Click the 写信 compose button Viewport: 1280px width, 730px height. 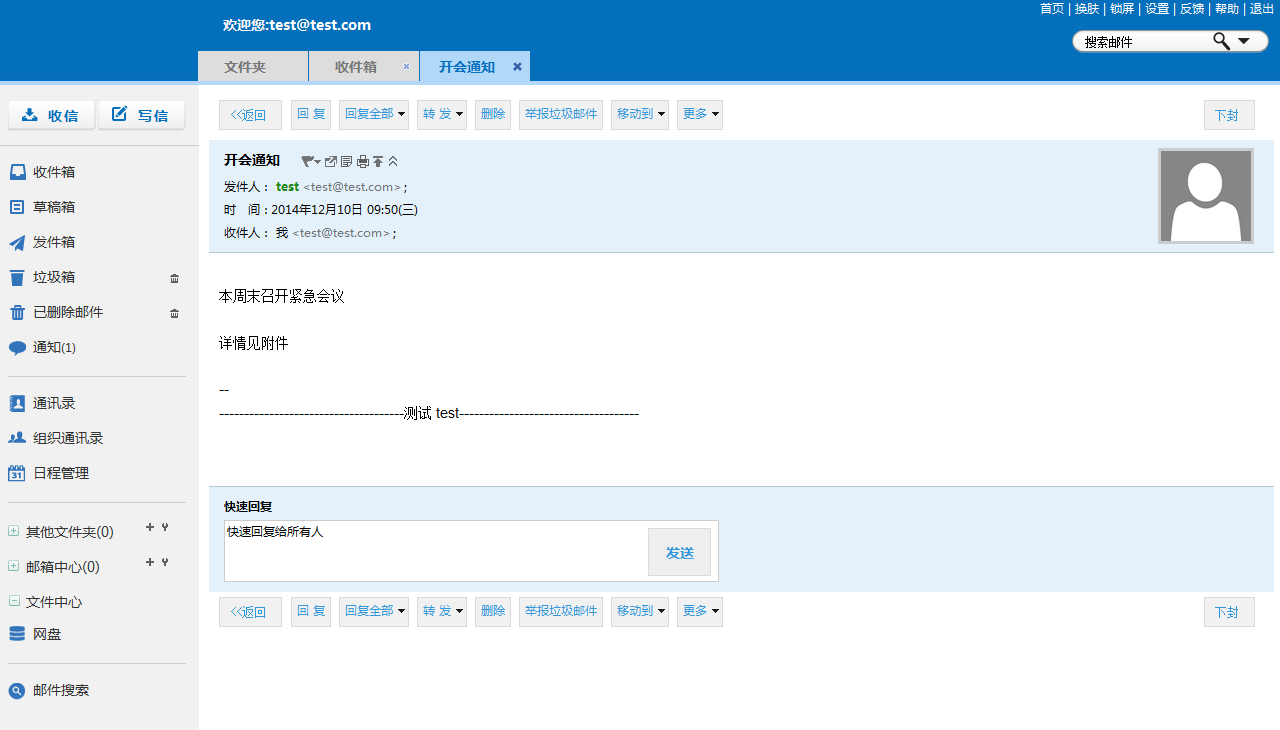(141, 115)
